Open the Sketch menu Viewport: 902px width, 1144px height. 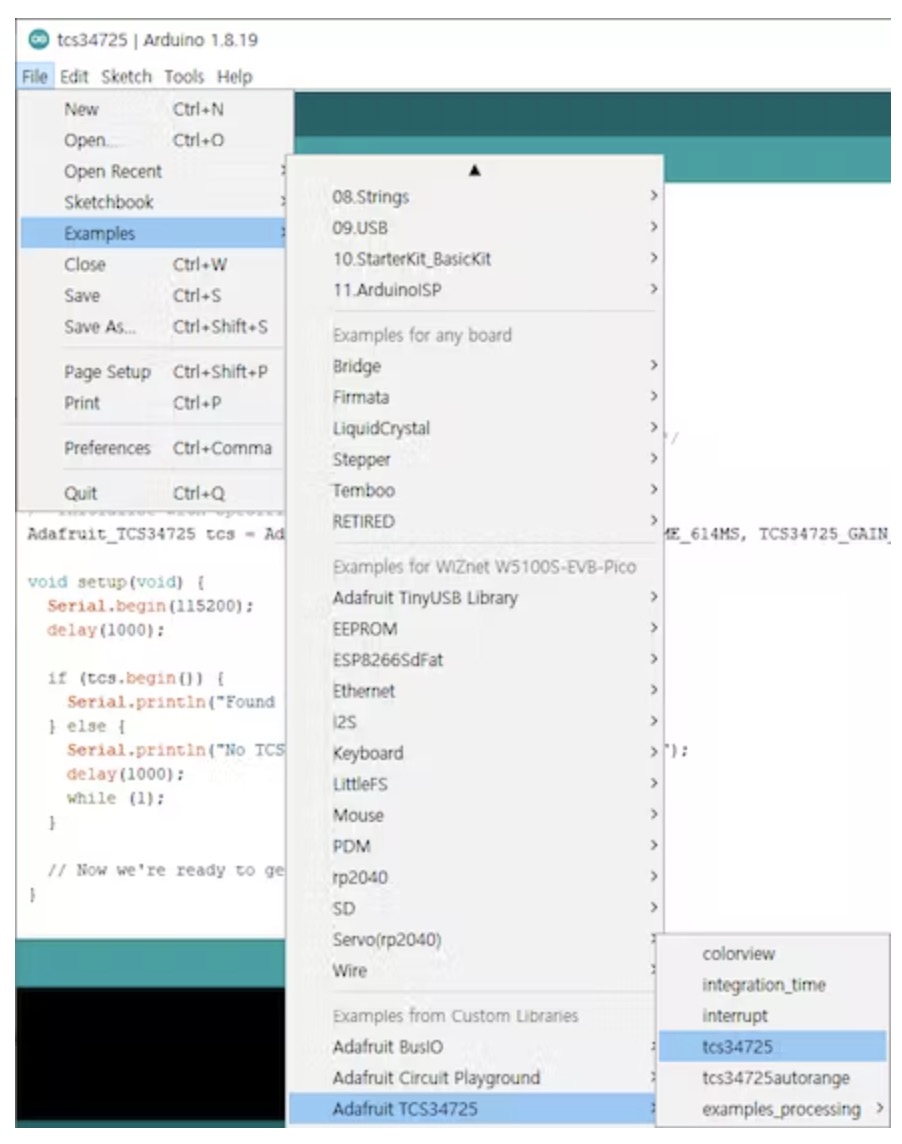point(126,76)
